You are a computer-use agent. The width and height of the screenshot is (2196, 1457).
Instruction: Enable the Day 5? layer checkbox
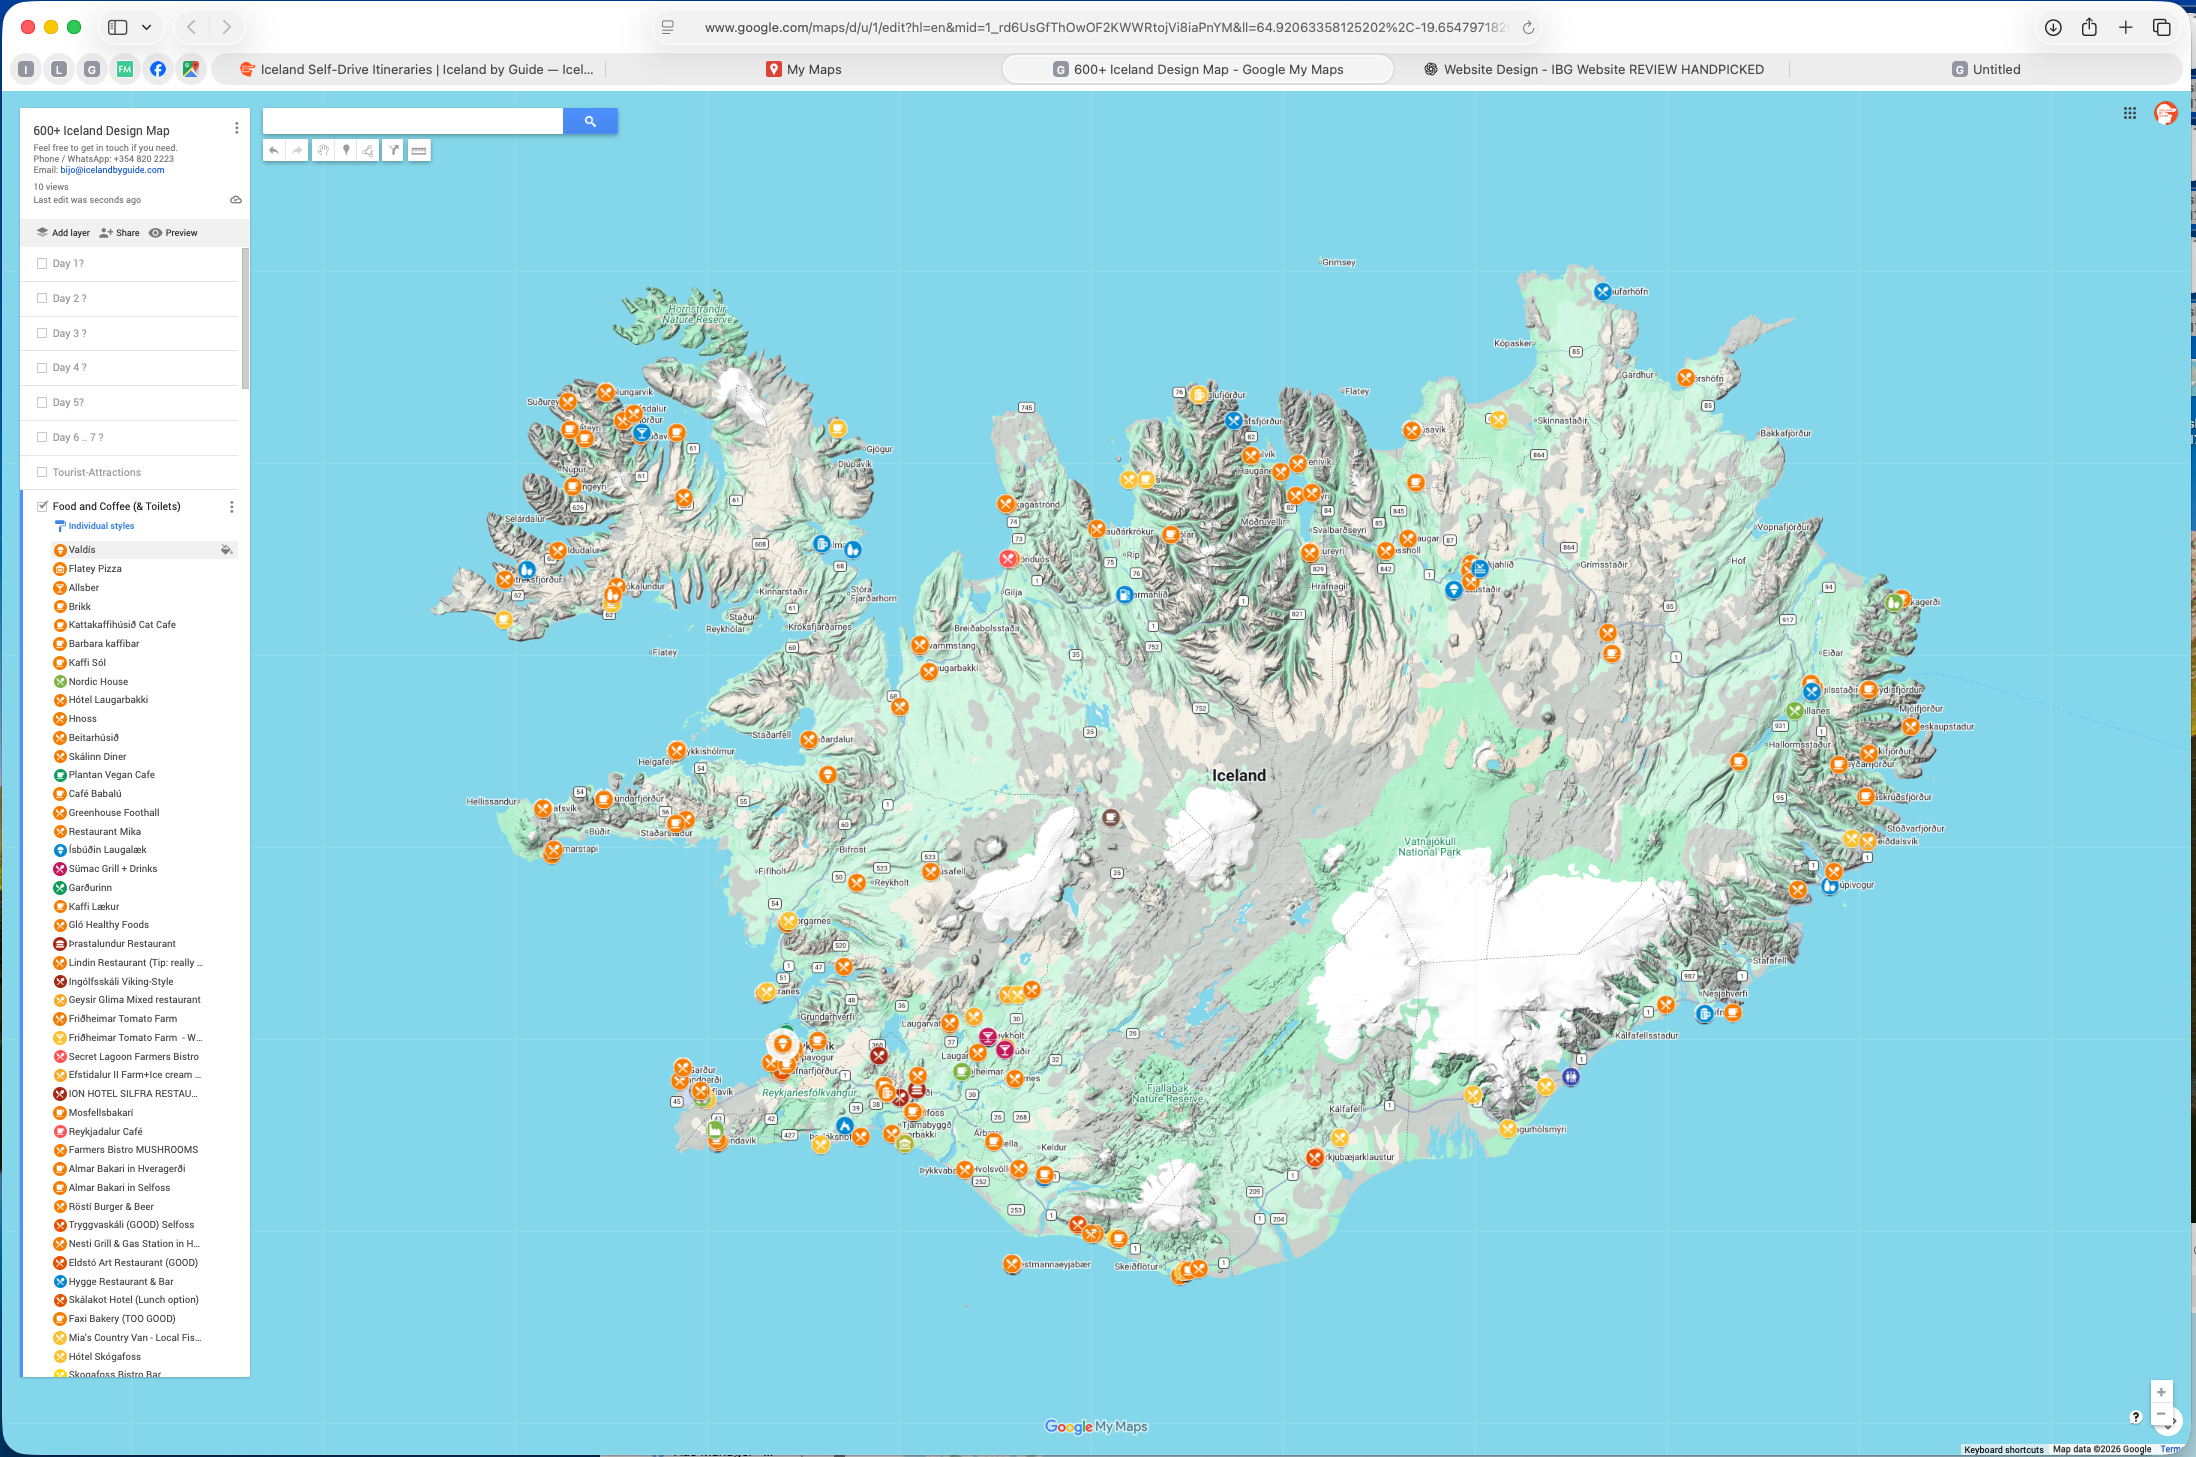pyautogui.click(x=42, y=403)
